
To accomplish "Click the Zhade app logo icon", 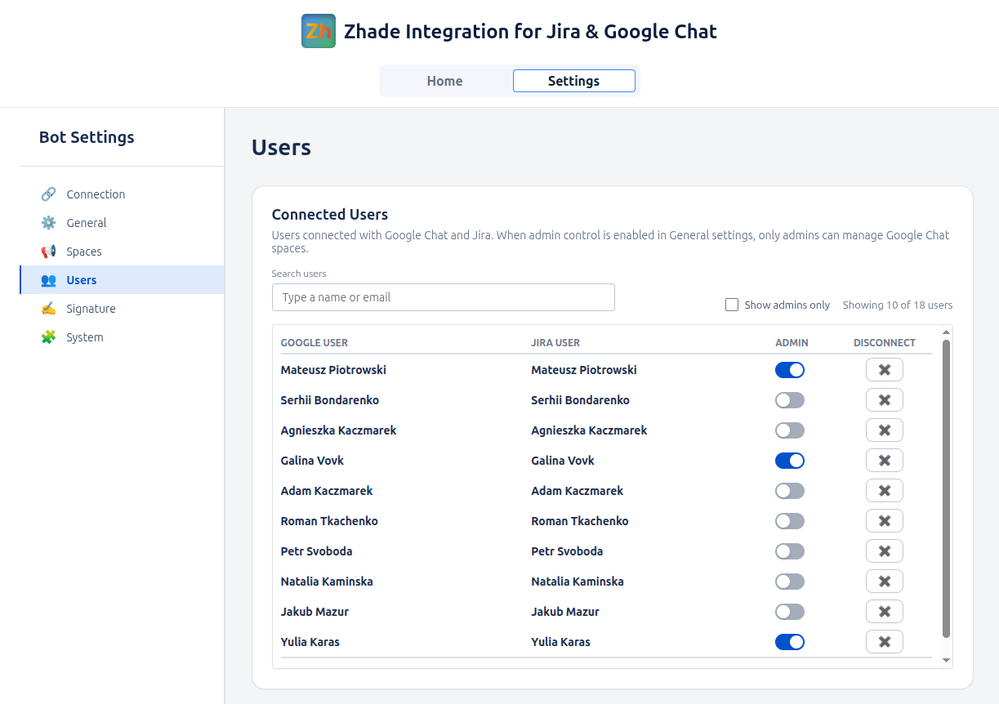I will (x=318, y=31).
